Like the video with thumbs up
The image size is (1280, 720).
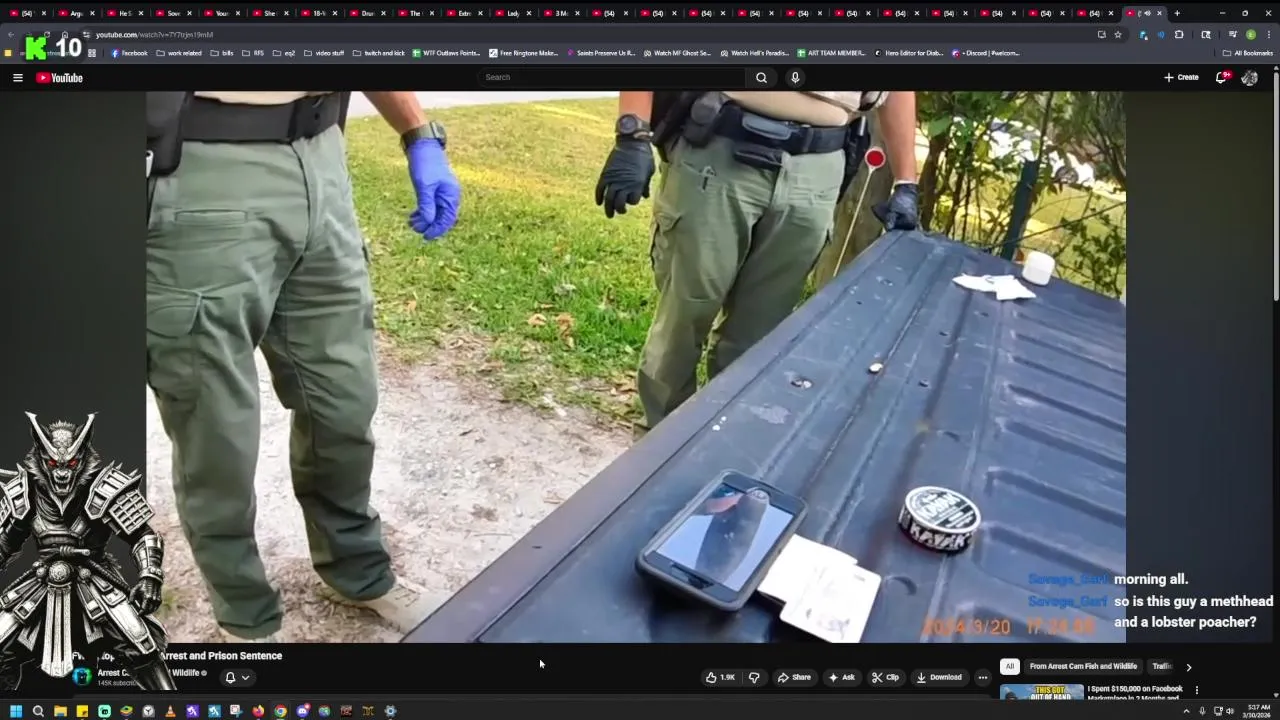pos(721,677)
